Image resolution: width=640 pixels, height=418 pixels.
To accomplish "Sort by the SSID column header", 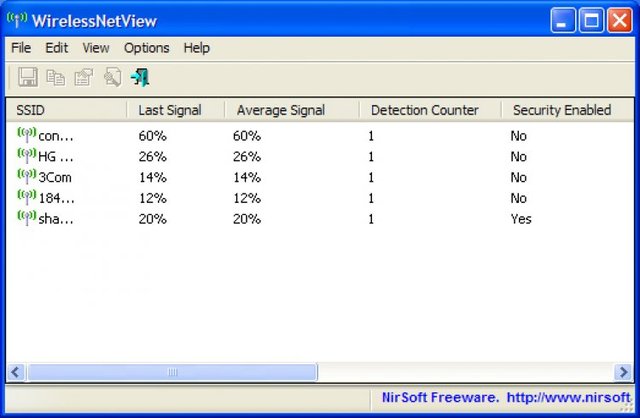I will click(67, 110).
